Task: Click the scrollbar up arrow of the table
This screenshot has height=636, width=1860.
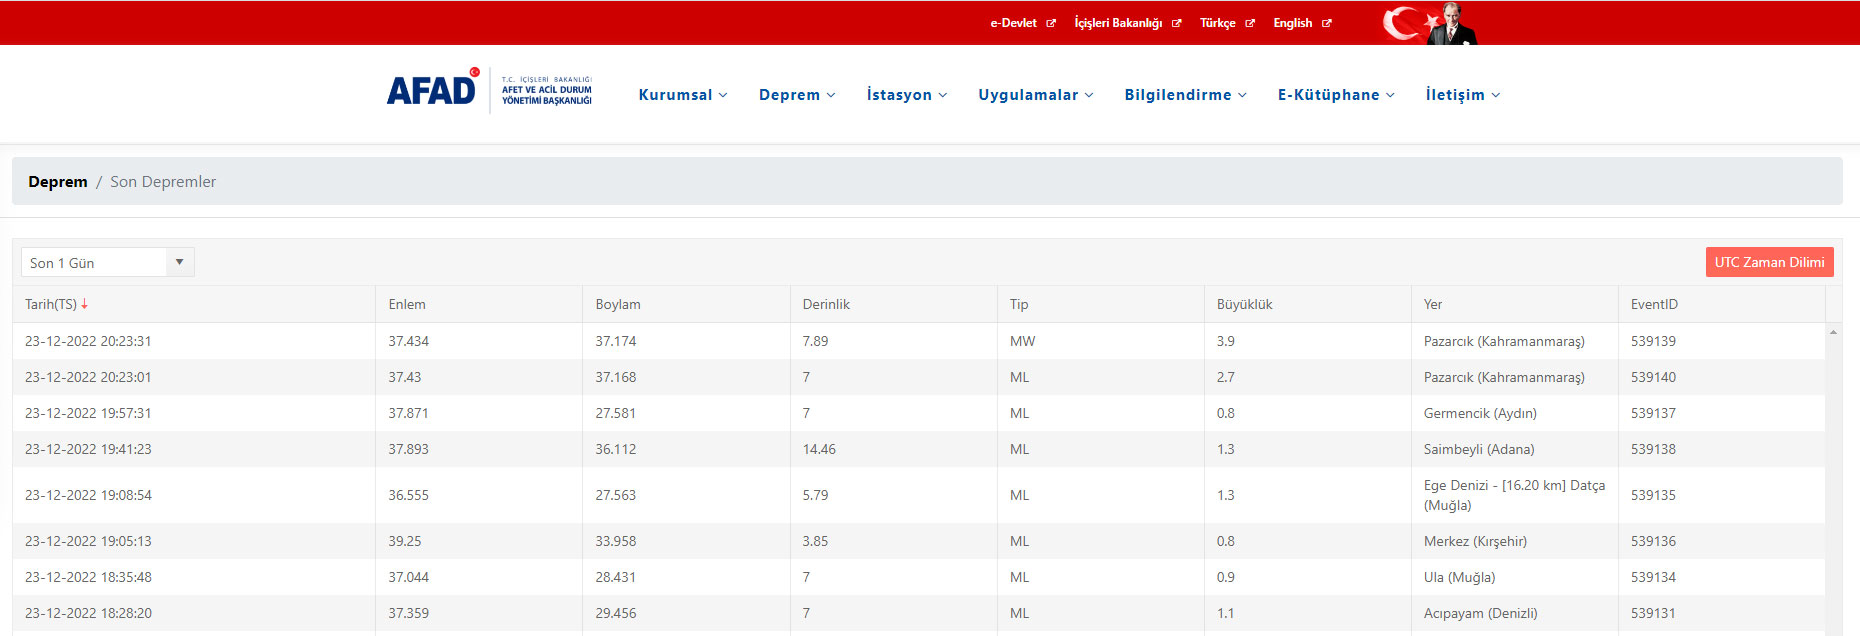Action: click(1833, 332)
